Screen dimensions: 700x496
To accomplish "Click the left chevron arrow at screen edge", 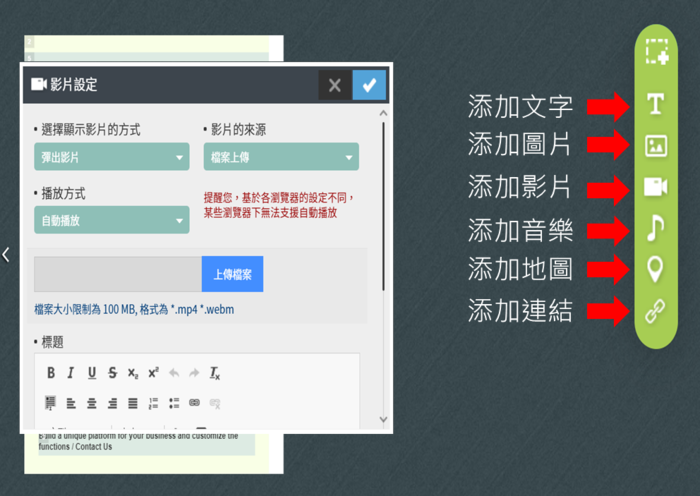I will (6, 255).
